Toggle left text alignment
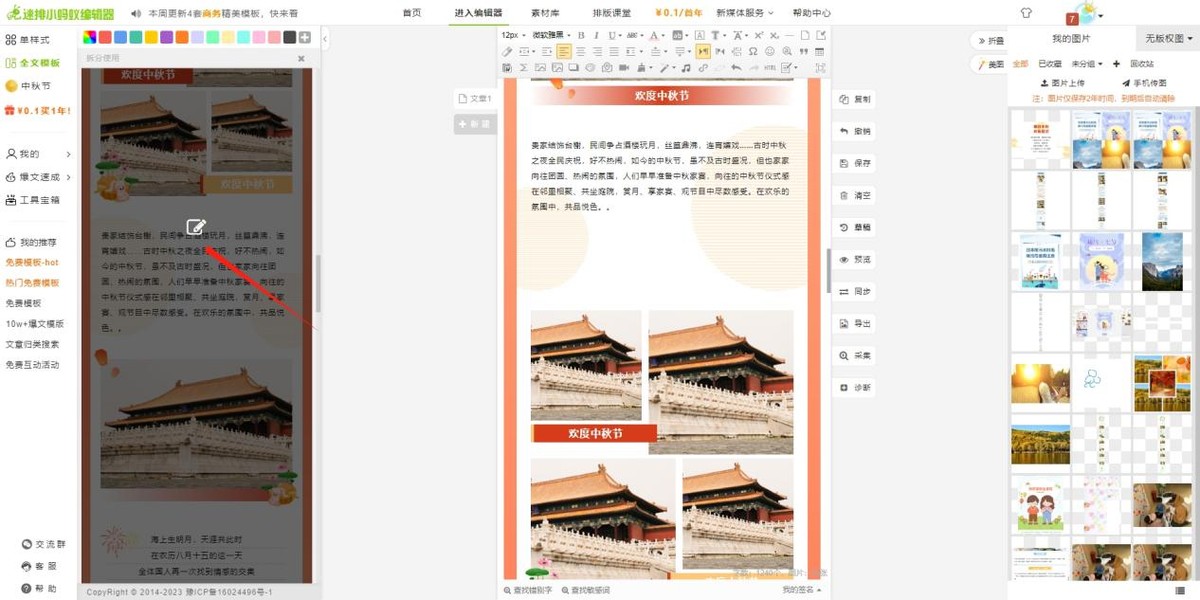 pos(564,51)
